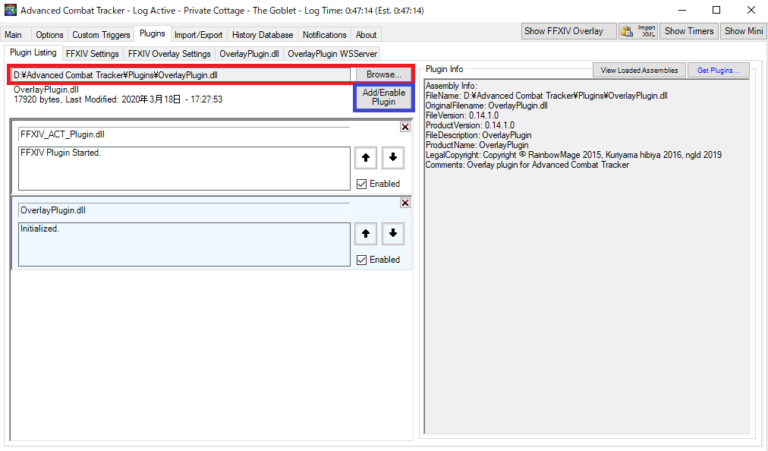Disable the FFXIV_ACT_Plugin.dll Enabled checkbox

[x=362, y=184]
